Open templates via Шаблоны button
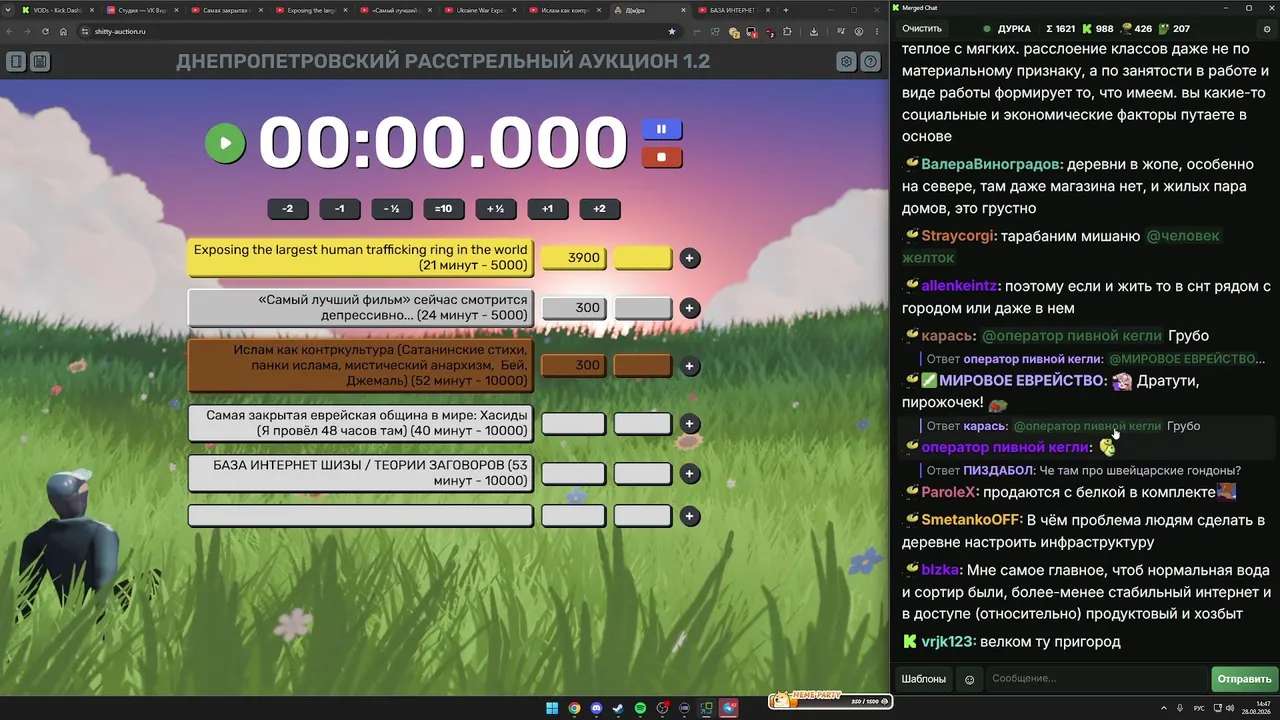 click(924, 679)
